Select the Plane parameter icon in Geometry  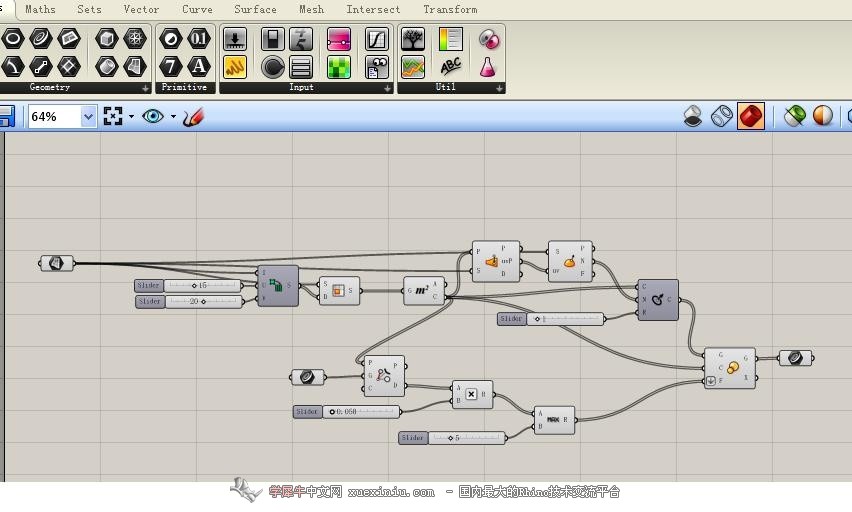pyautogui.click(x=68, y=39)
